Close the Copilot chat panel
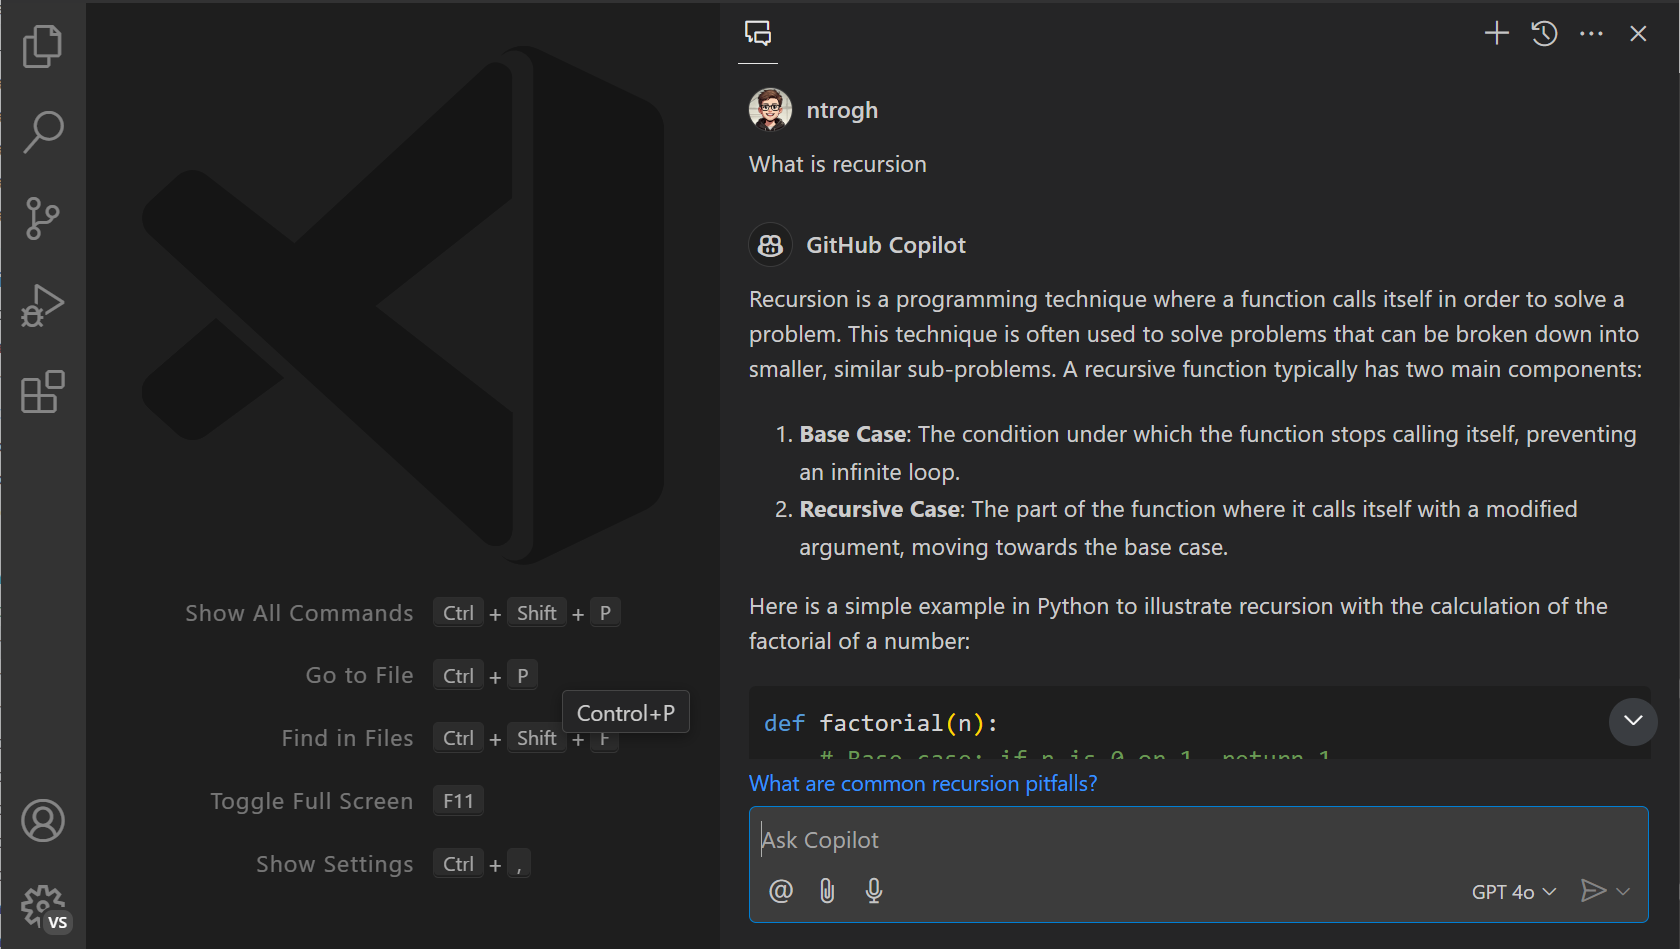The image size is (1680, 949). (x=1638, y=34)
